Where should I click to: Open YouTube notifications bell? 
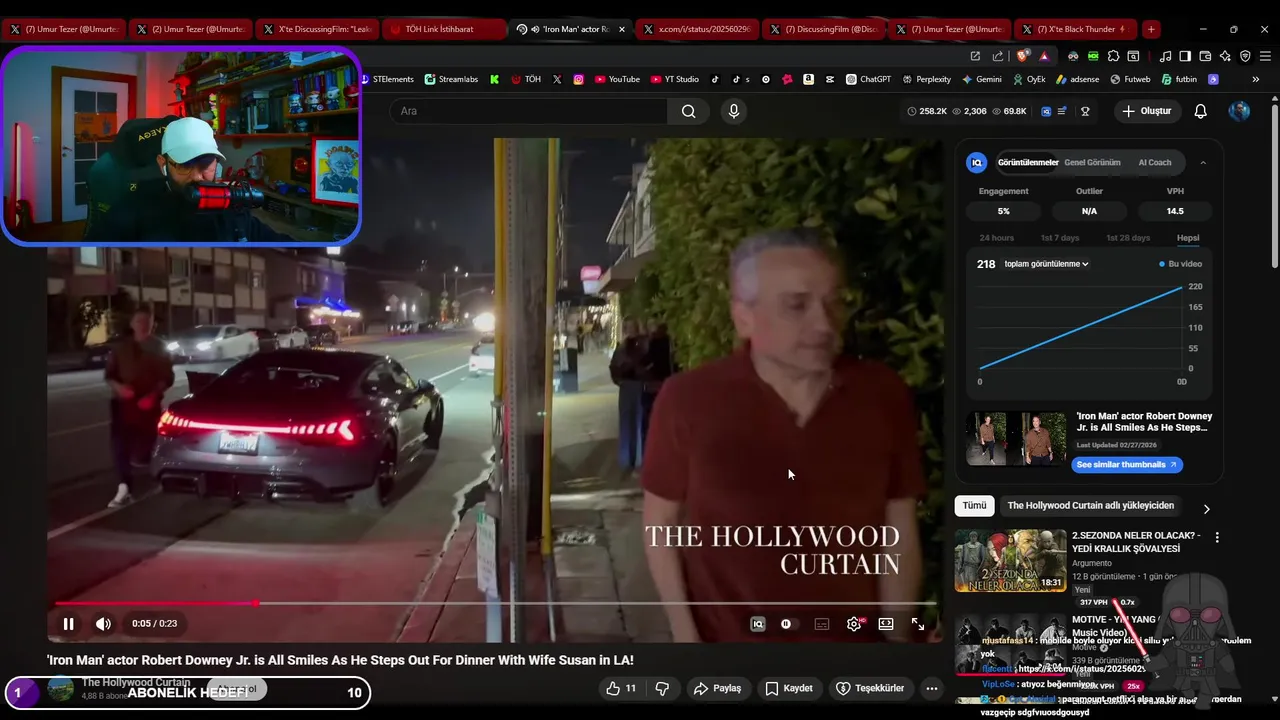(x=1201, y=111)
